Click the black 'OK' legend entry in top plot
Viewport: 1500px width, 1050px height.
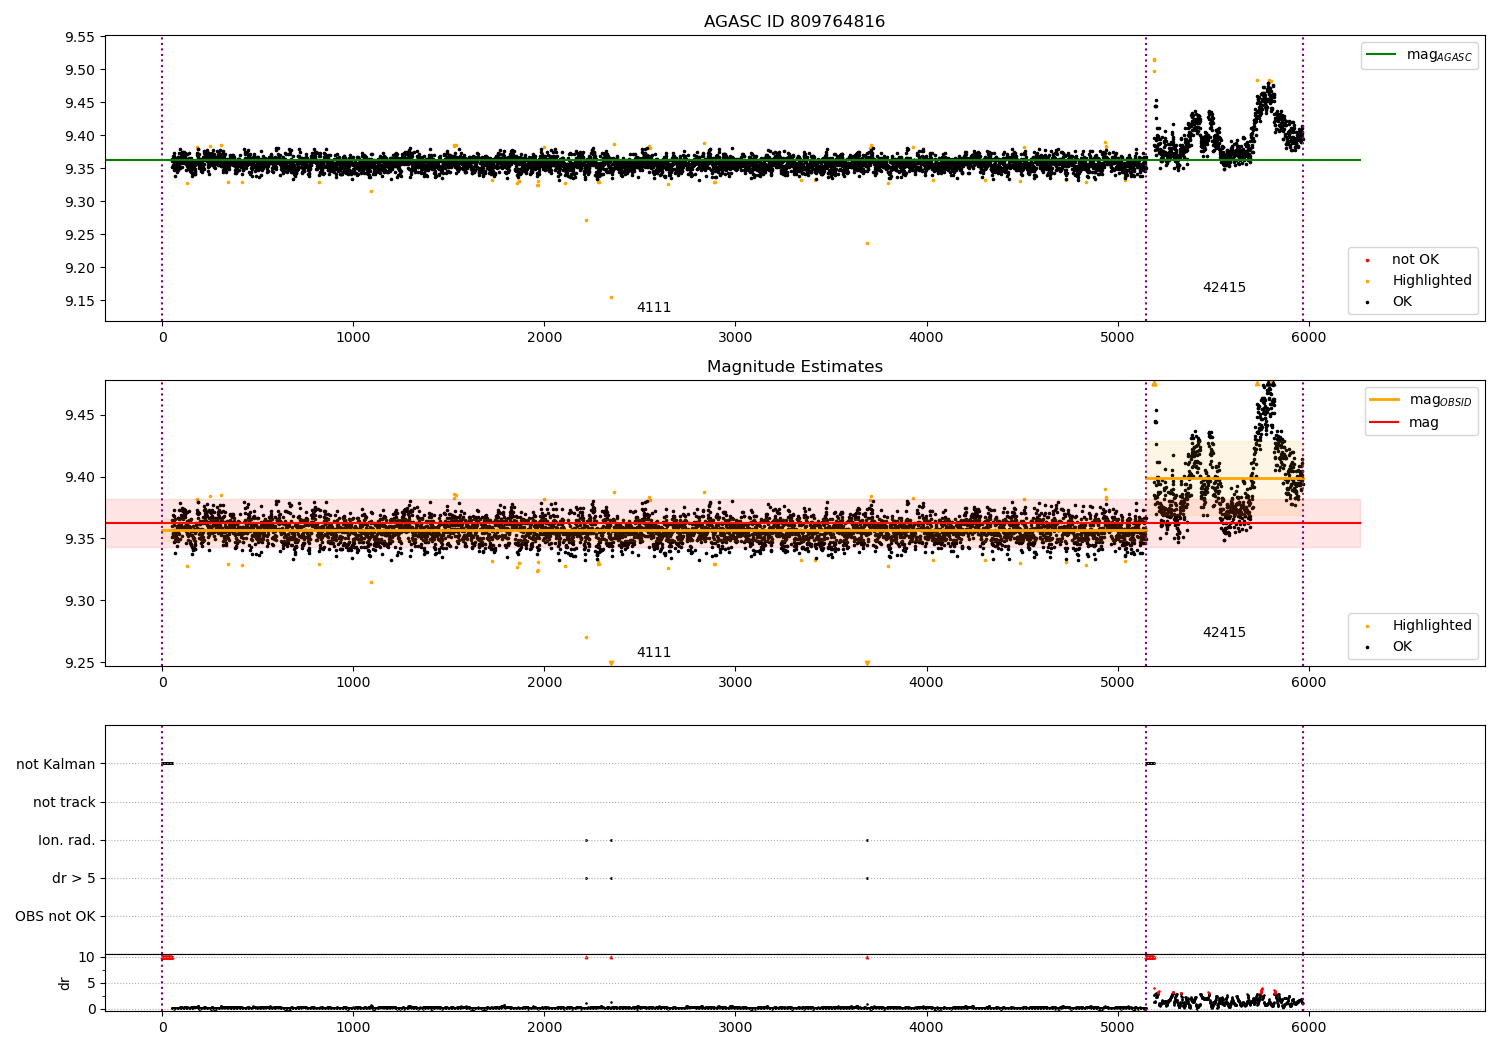(x=1402, y=302)
